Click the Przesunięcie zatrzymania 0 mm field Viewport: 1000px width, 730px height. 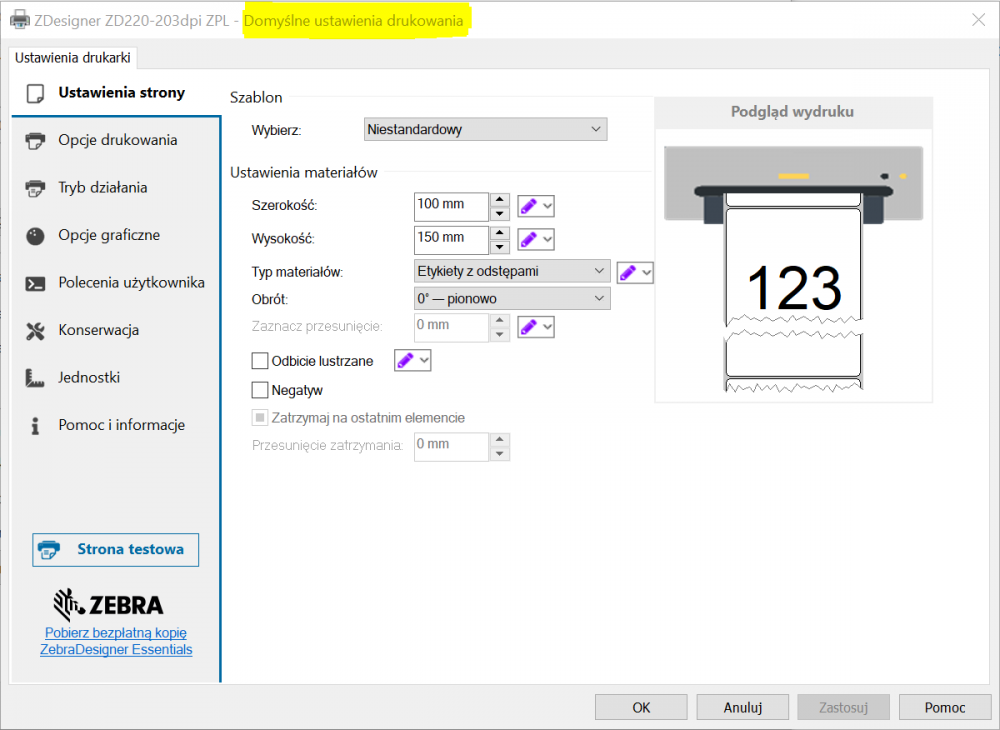451,447
